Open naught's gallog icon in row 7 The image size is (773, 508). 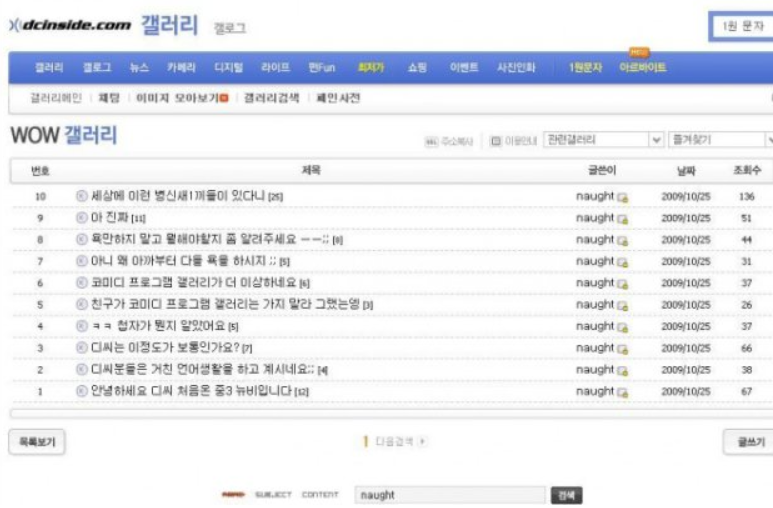click(x=623, y=263)
